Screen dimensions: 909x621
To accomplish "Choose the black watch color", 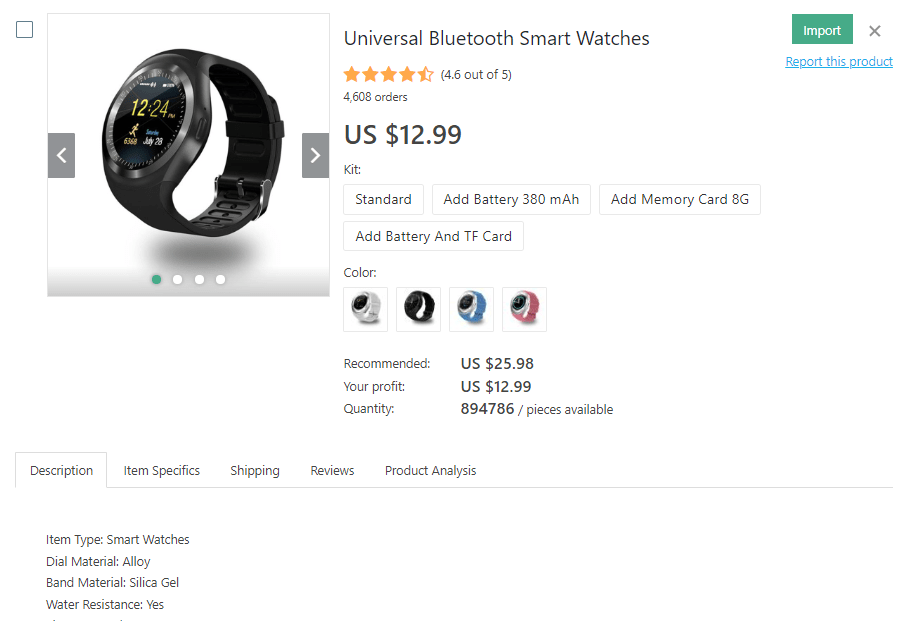I will coord(419,309).
